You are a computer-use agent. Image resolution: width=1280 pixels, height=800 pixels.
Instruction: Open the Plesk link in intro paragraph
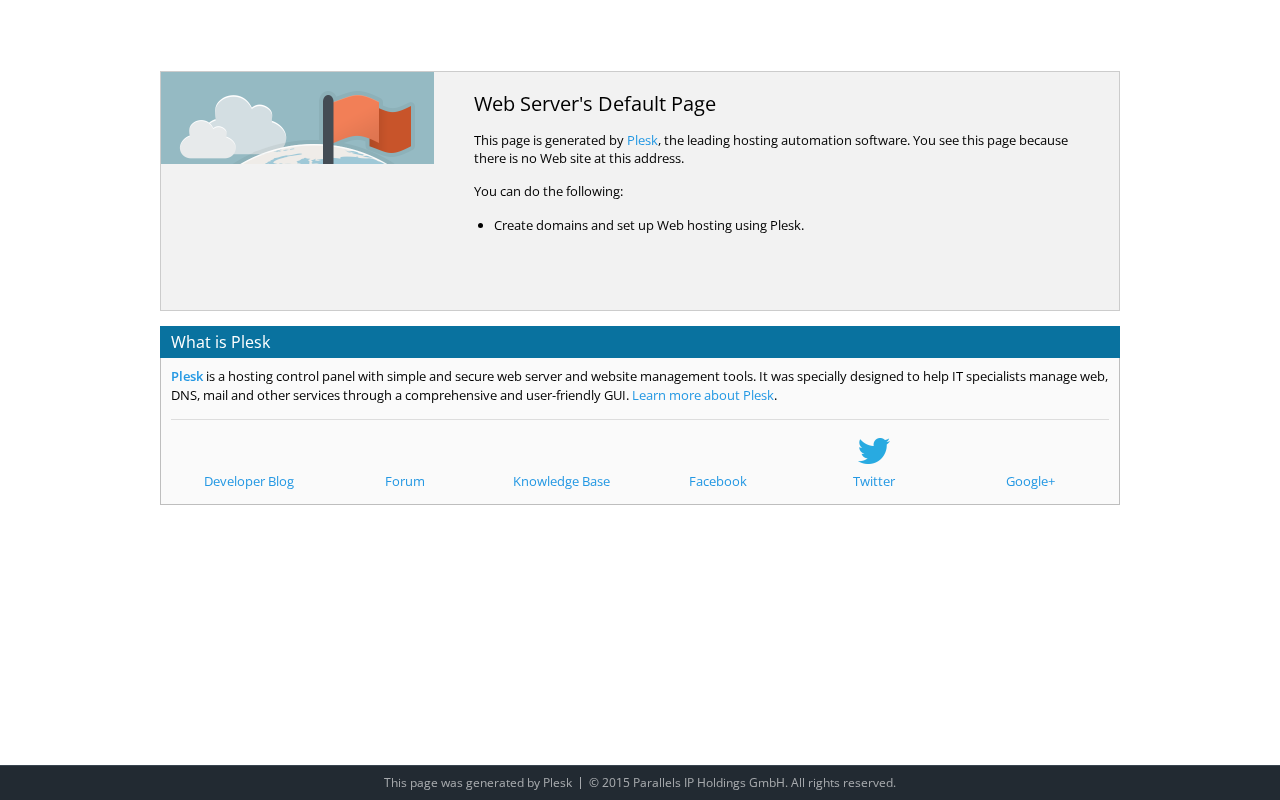pyautogui.click(x=642, y=140)
